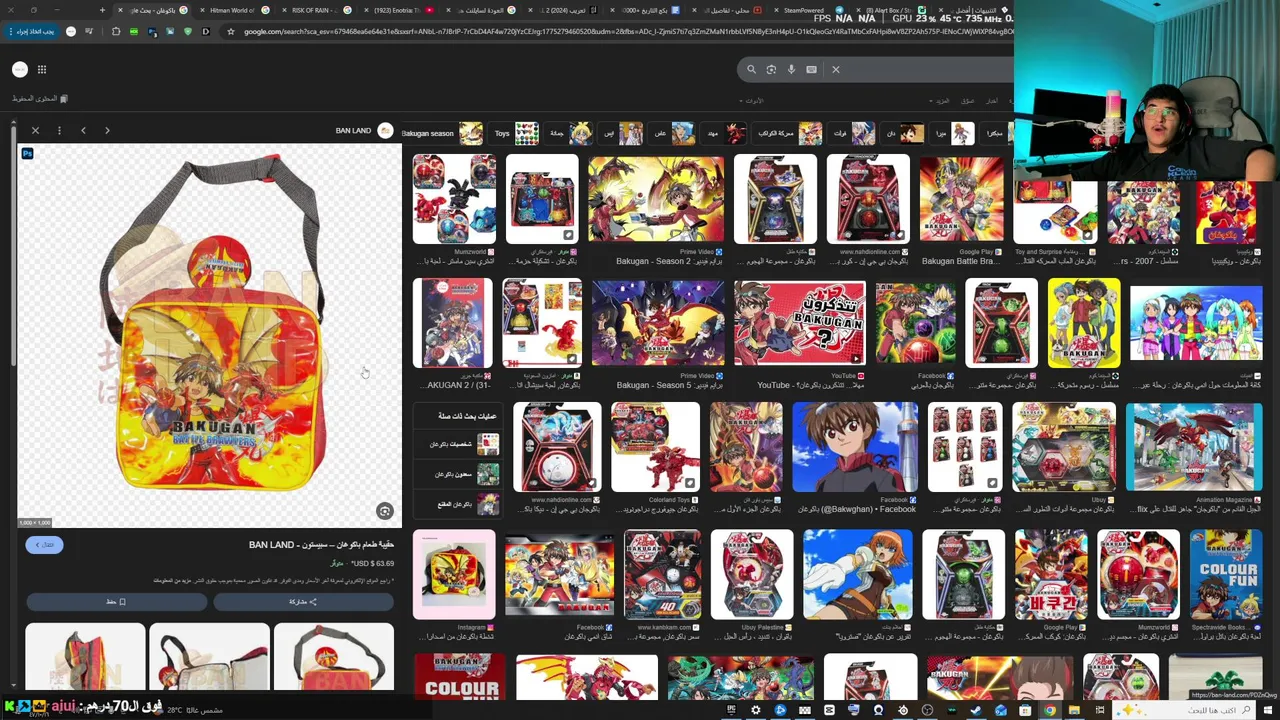Click the BAN LAND site logo
This screenshot has width=1280, height=720.
(x=385, y=131)
